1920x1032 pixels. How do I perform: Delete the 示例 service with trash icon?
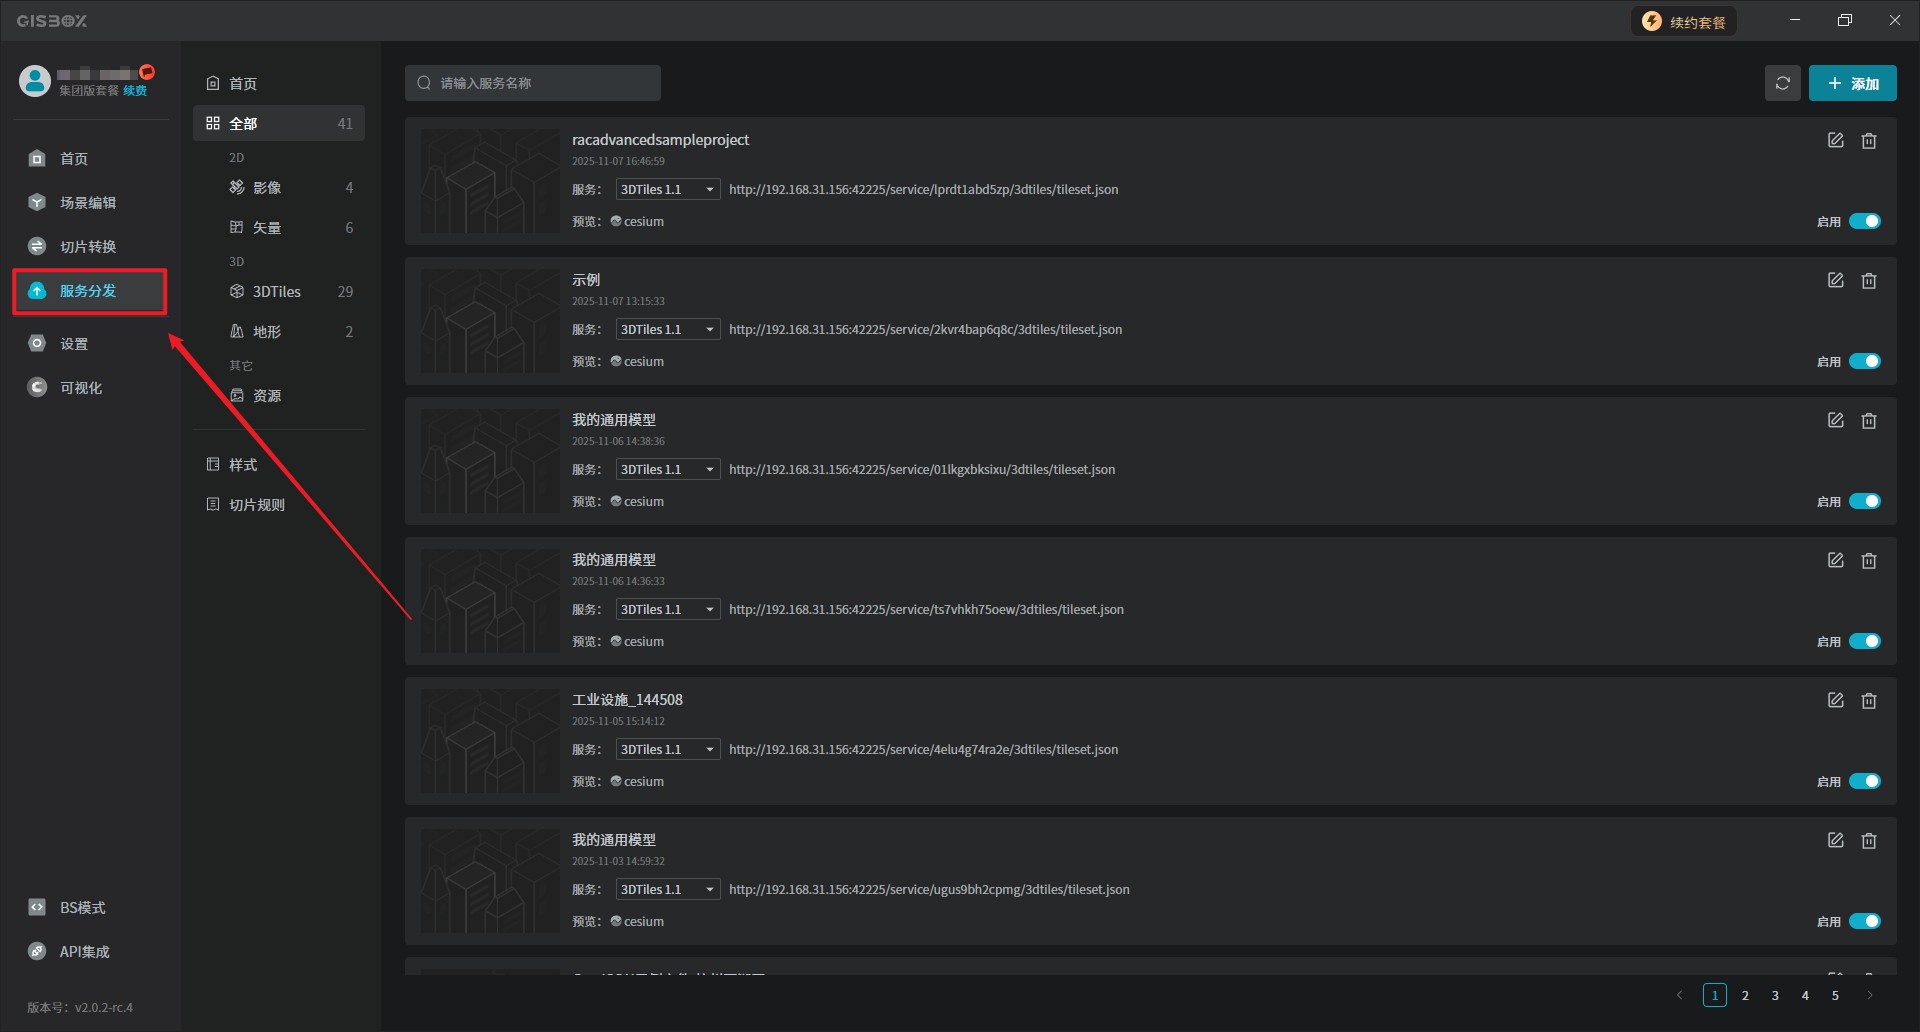(1868, 281)
